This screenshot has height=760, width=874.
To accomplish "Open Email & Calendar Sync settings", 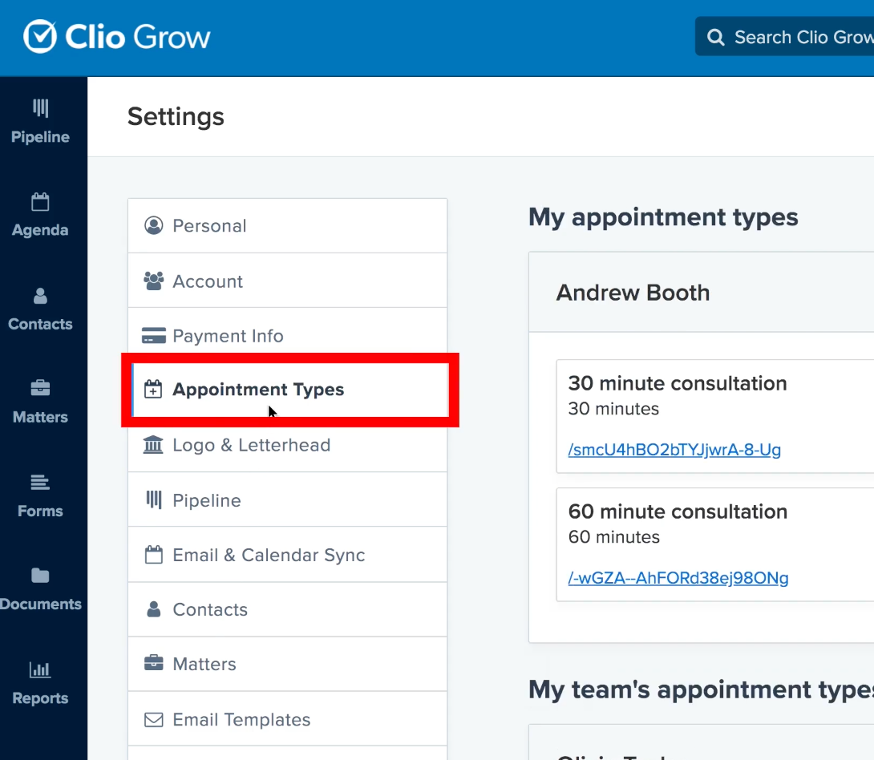I will click(x=287, y=555).
